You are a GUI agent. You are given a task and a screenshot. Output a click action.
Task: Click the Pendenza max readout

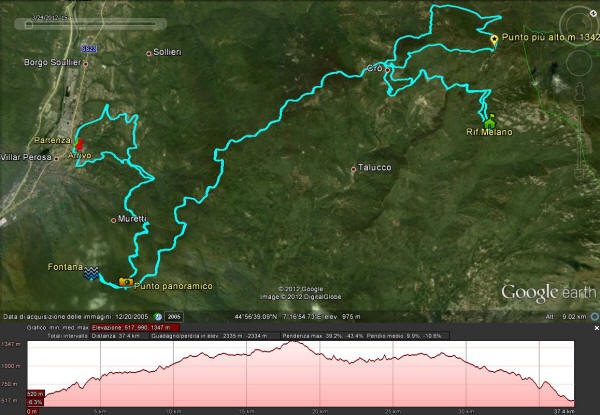point(323,336)
